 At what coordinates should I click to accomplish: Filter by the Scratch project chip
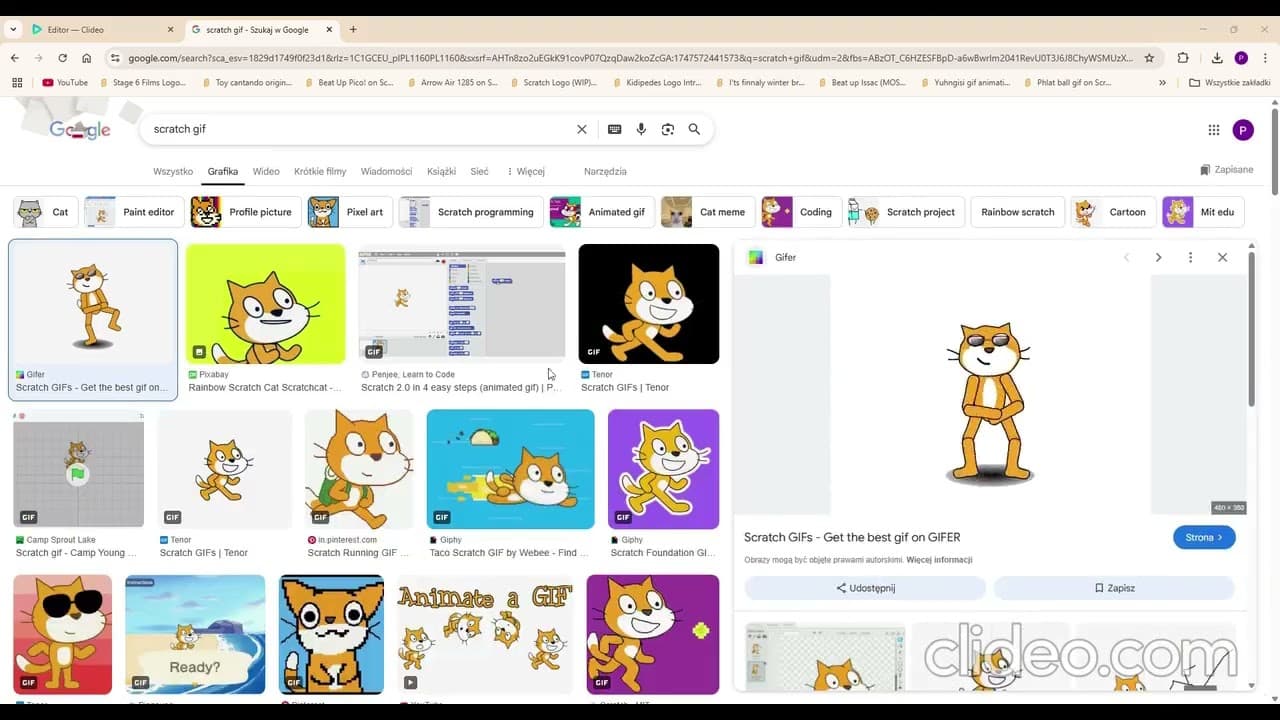click(906, 212)
